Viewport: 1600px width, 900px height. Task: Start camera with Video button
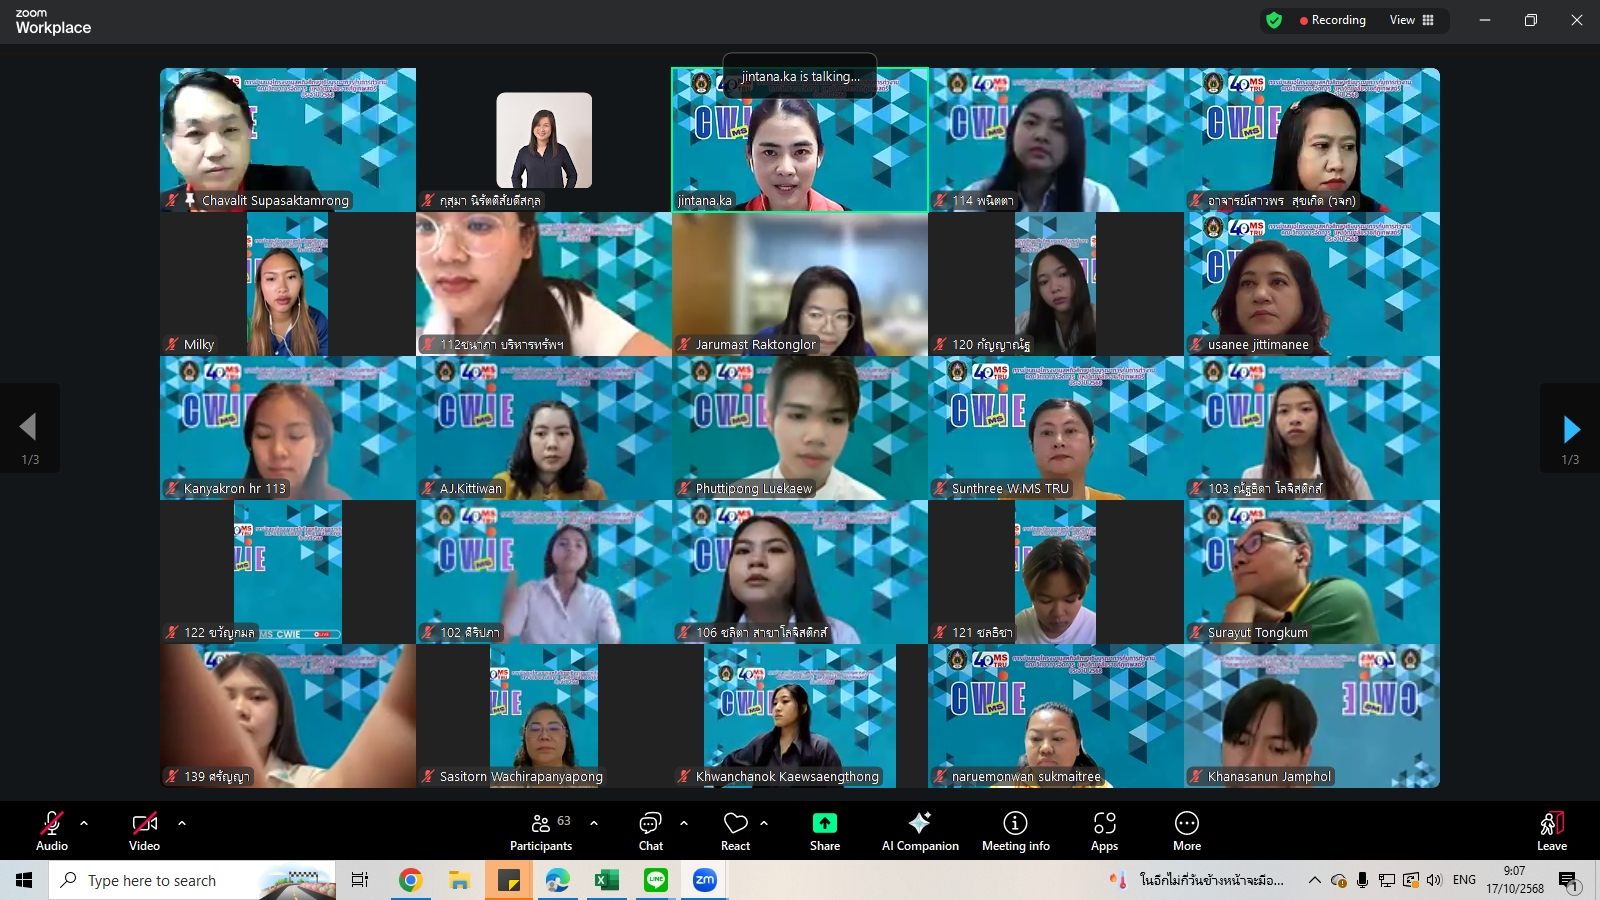[144, 830]
